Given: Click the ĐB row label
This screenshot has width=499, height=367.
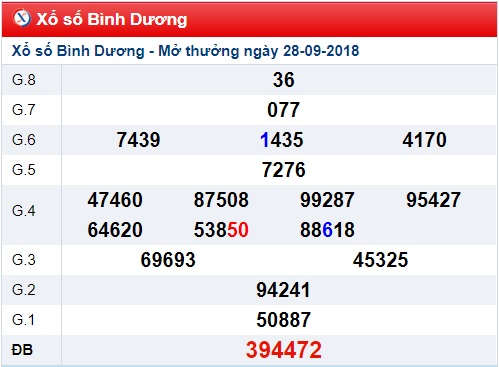Looking at the screenshot, I should pyautogui.click(x=22, y=350).
